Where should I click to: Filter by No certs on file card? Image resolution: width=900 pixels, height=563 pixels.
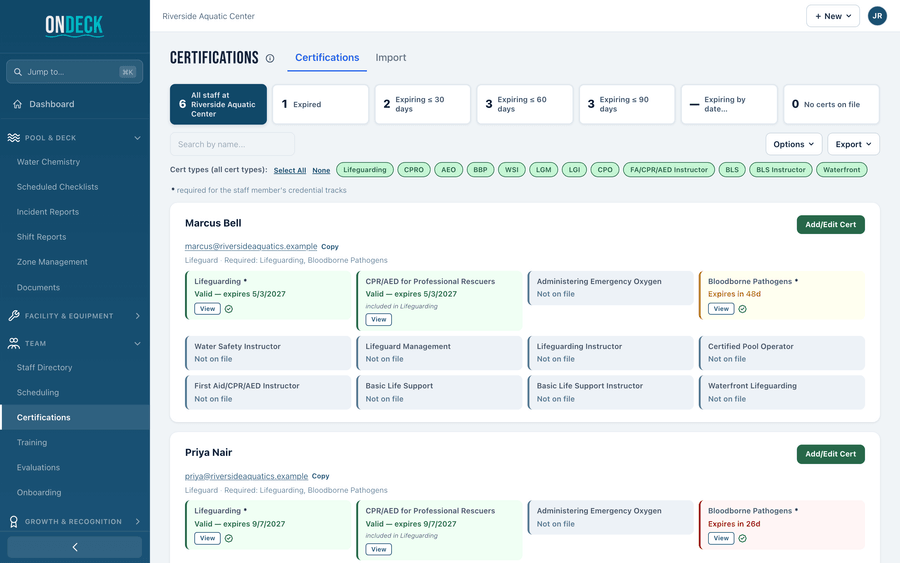[831, 104]
